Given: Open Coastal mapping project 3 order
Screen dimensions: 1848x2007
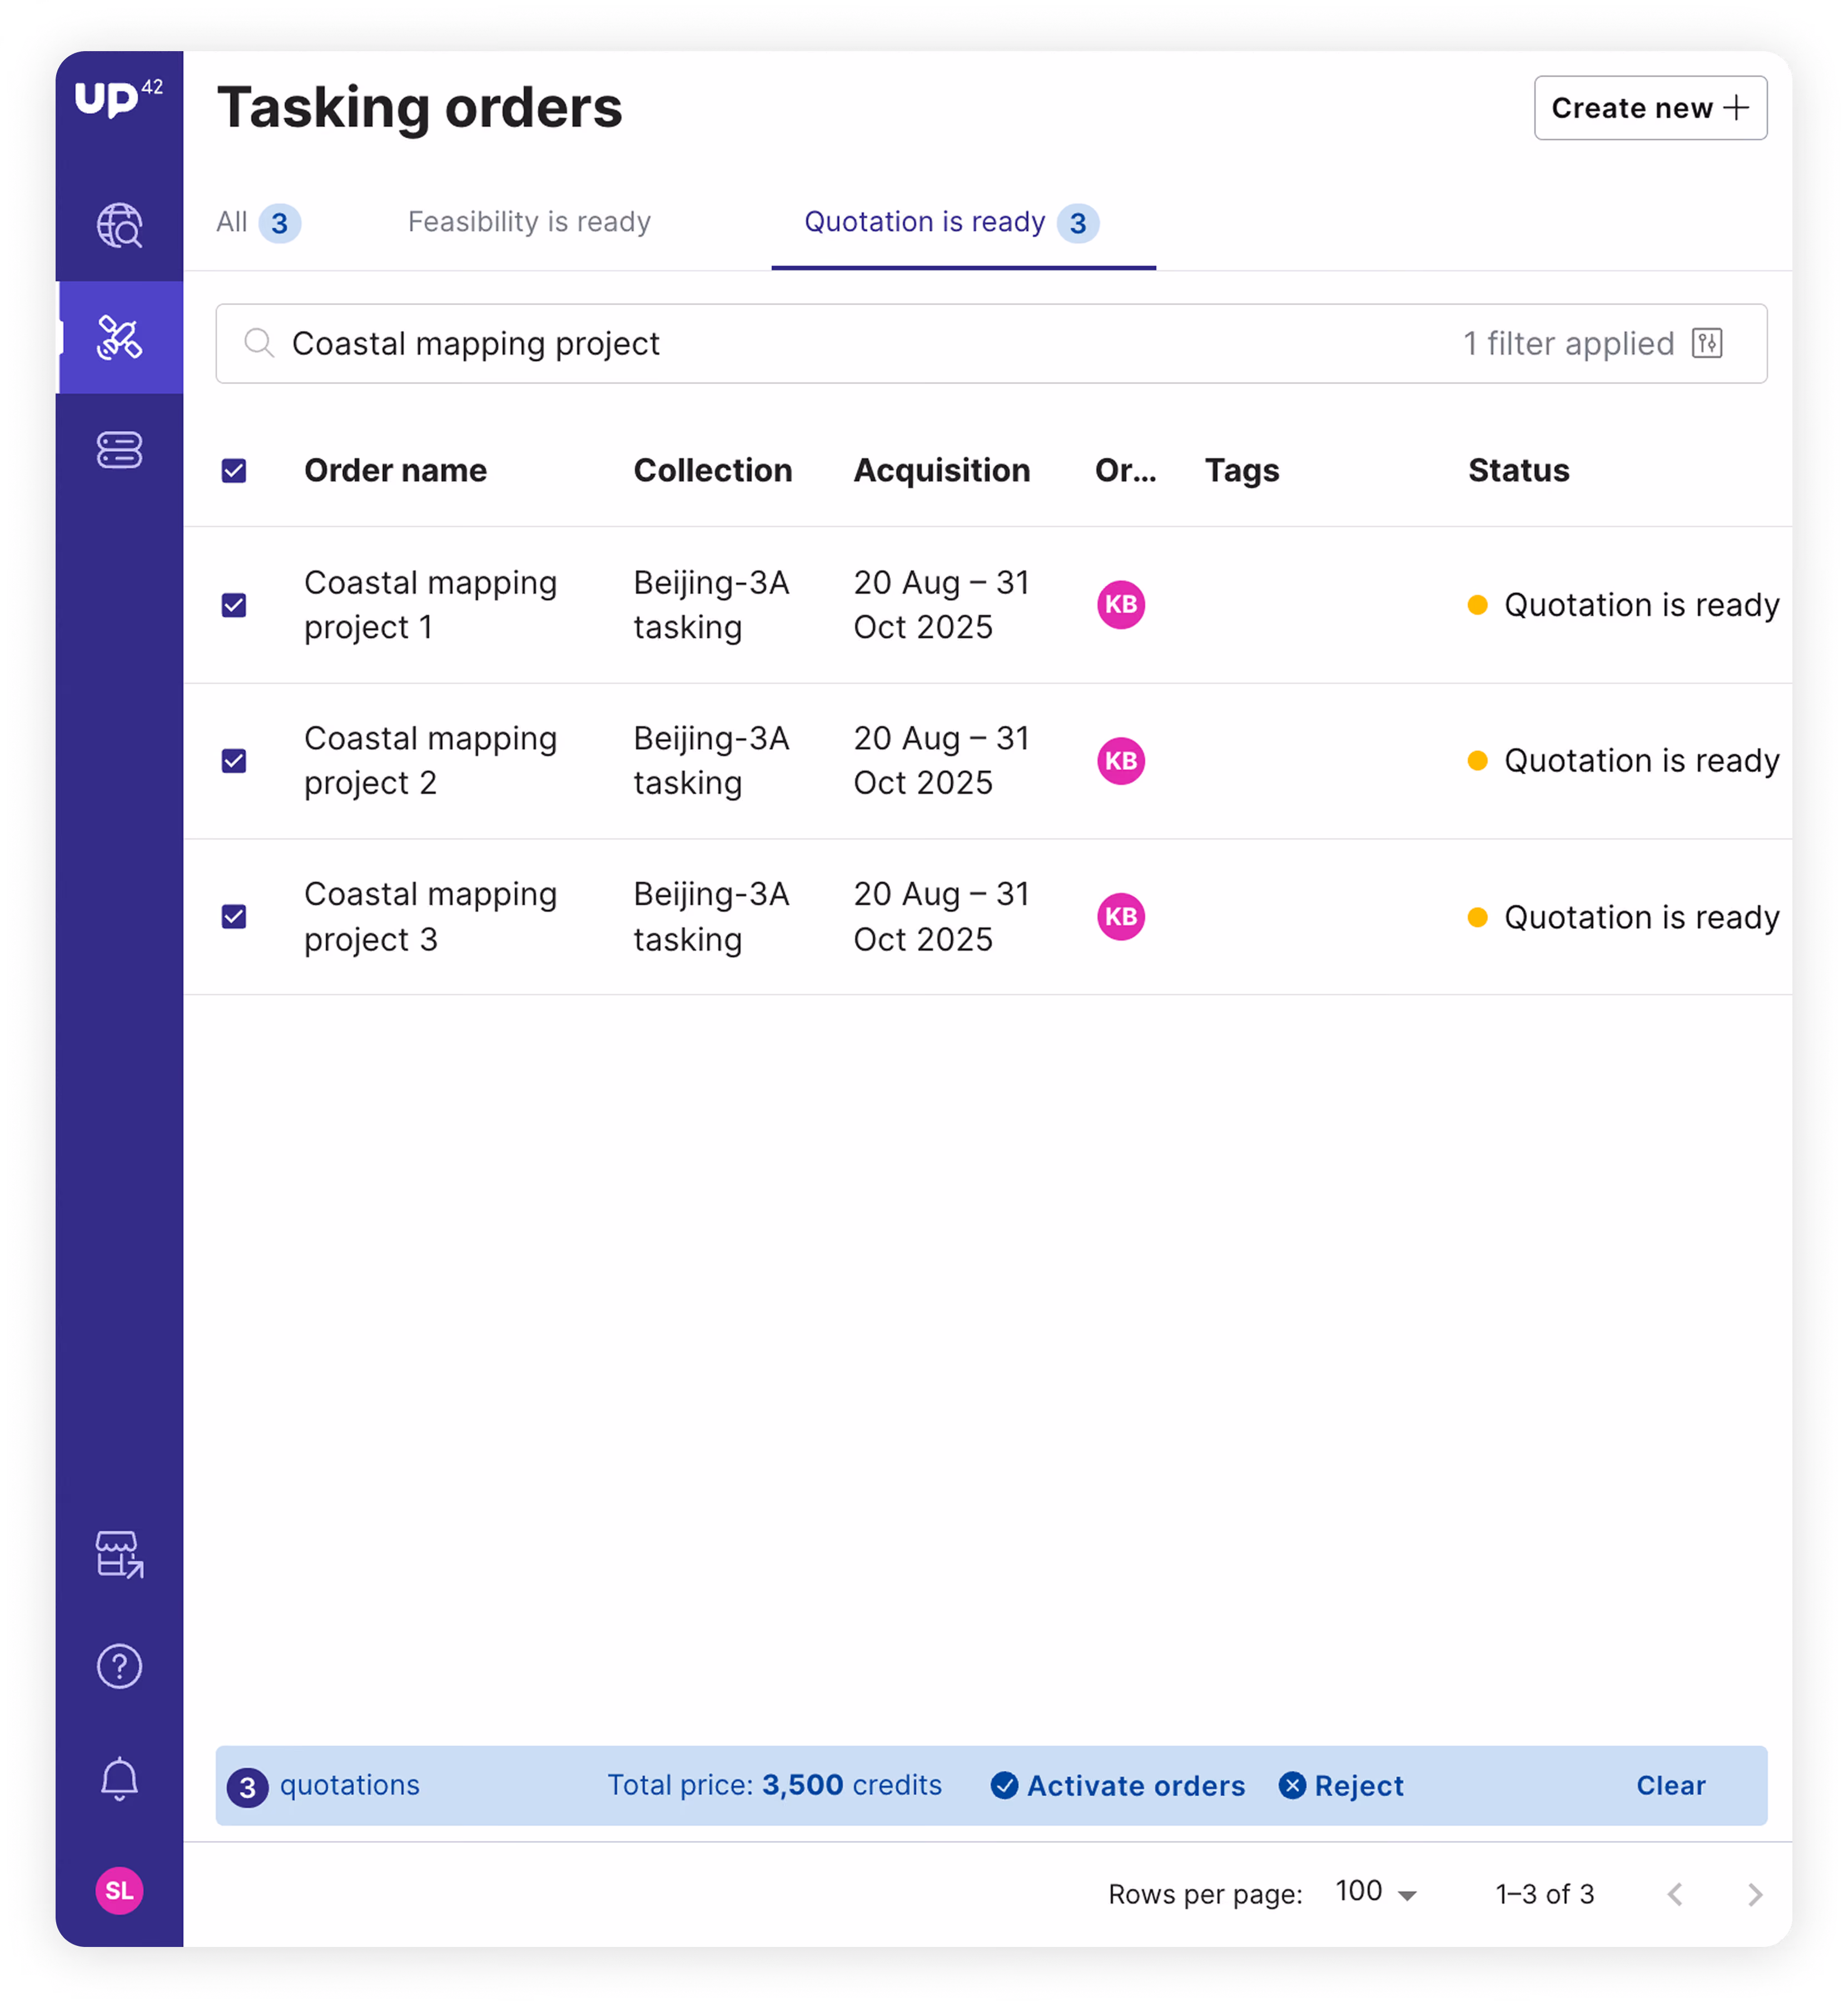Looking at the screenshot, I should pos(430,917).
